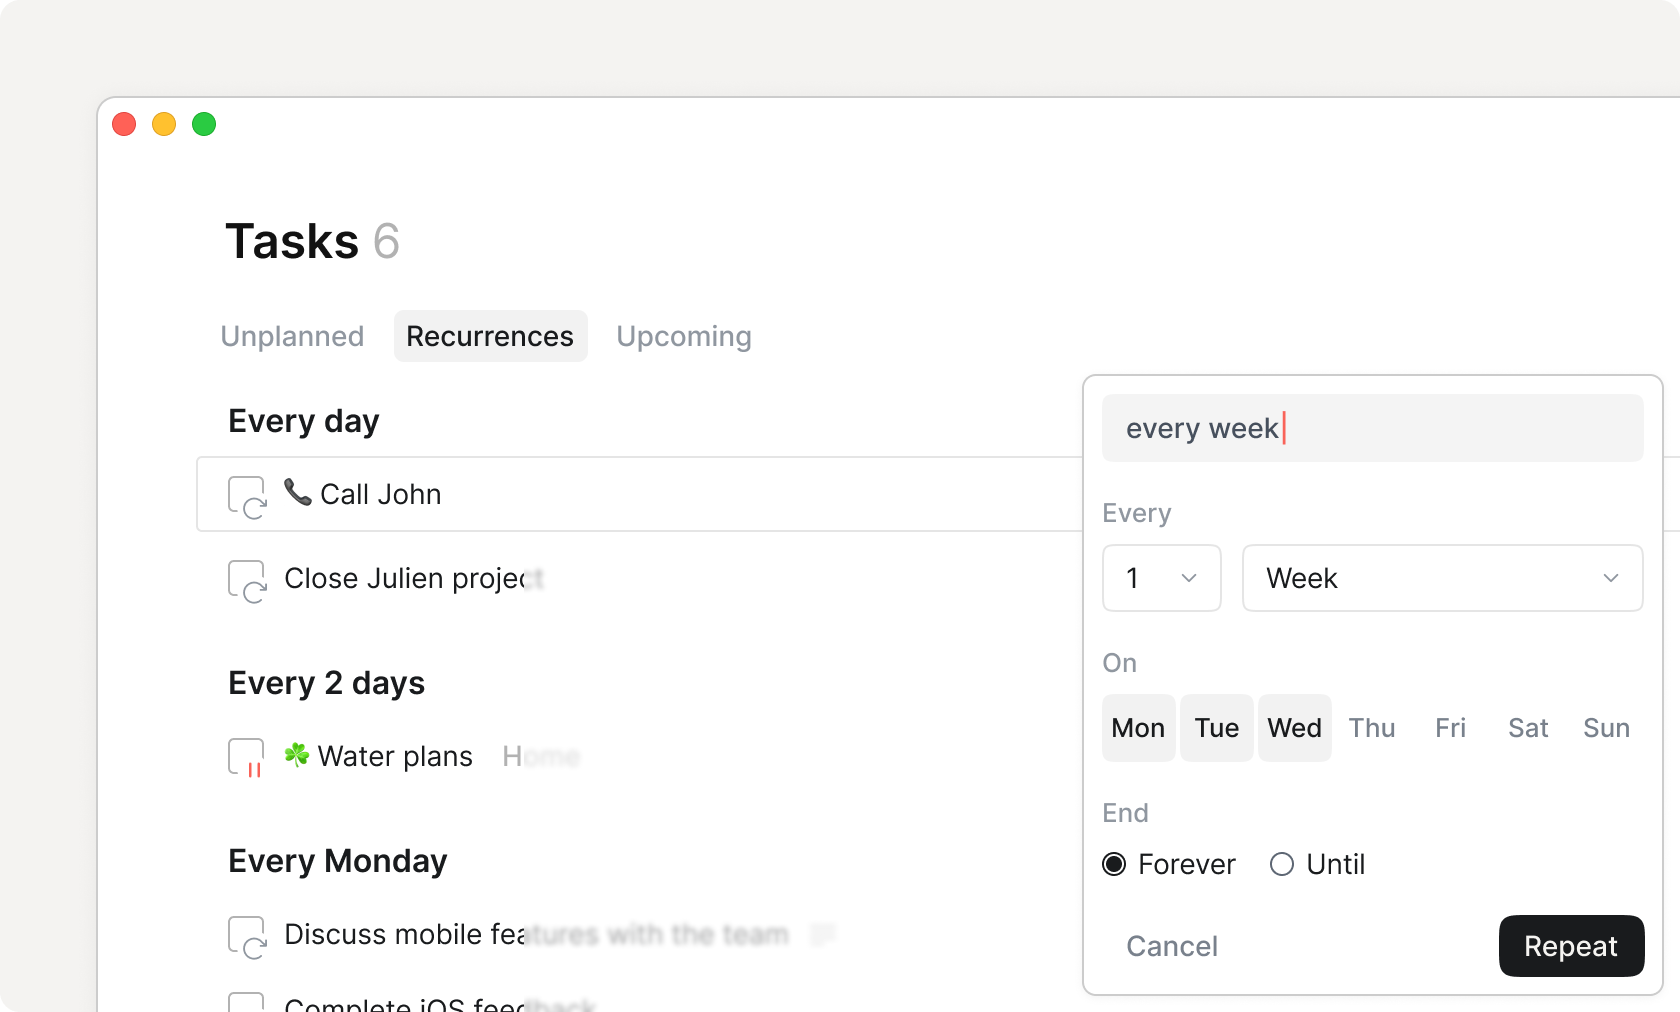
Task: Check the checkbox next to Complete iOS feedback
Action: pos(246,1003)
